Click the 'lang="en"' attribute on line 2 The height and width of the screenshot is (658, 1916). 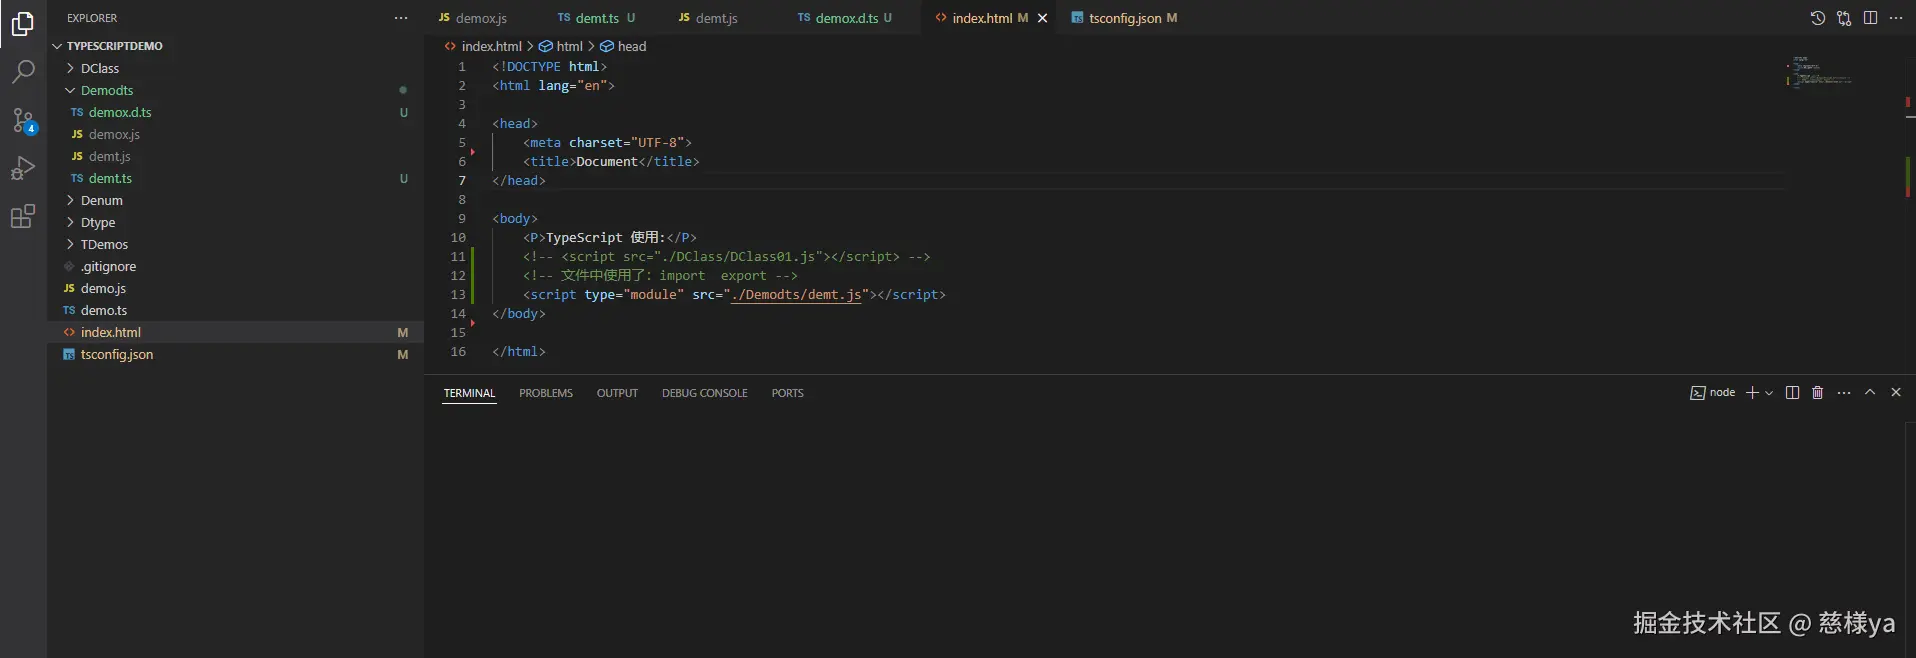572,86
